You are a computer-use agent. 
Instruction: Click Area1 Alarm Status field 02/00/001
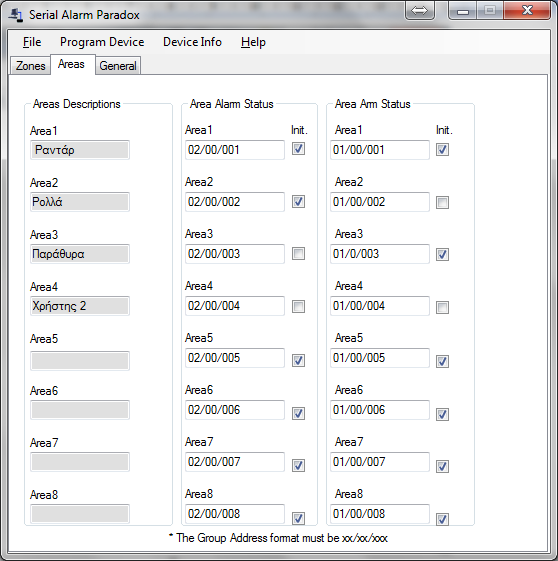click(x=235, y=150)
